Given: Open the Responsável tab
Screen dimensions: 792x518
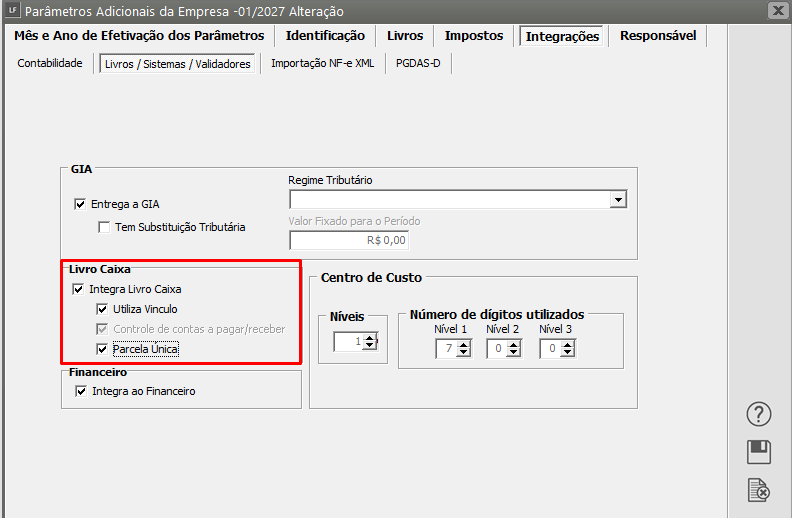Looking at the screenshot, I should click(x=658, y=36).
